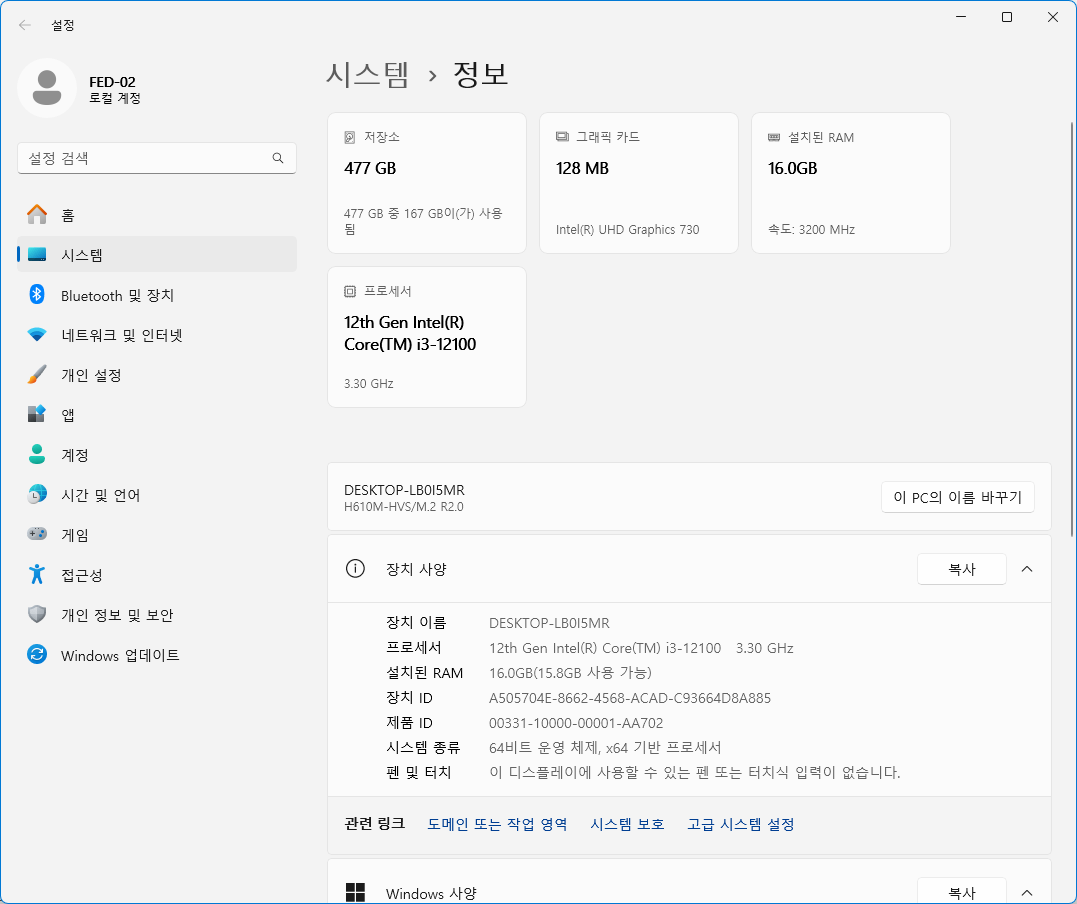Open 고급 시스템 설정 link
The width and height of the screenshot is (1077, 904).
coord(740,824)
